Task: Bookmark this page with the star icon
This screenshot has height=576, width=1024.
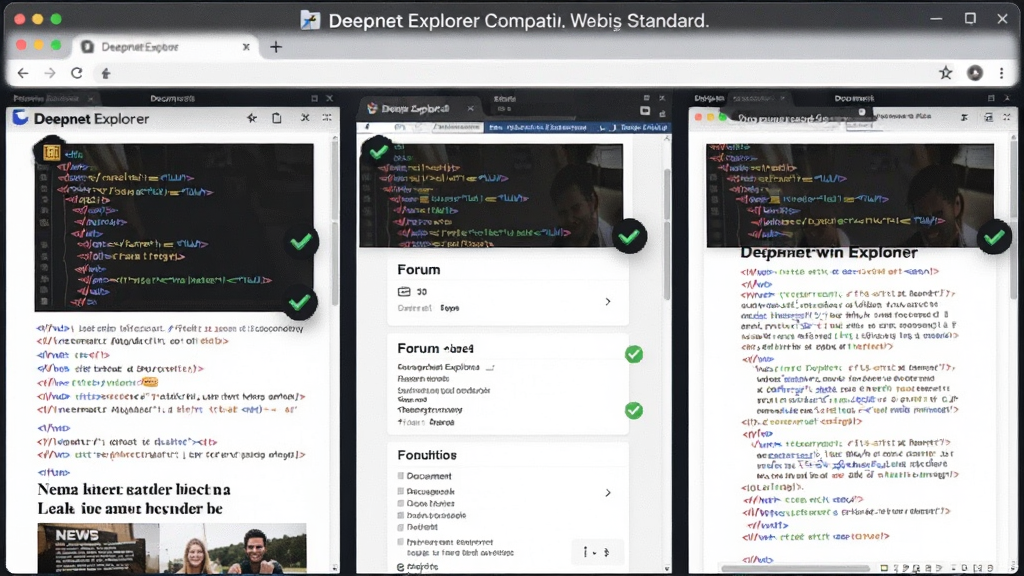Action: (x=946, y=73)
